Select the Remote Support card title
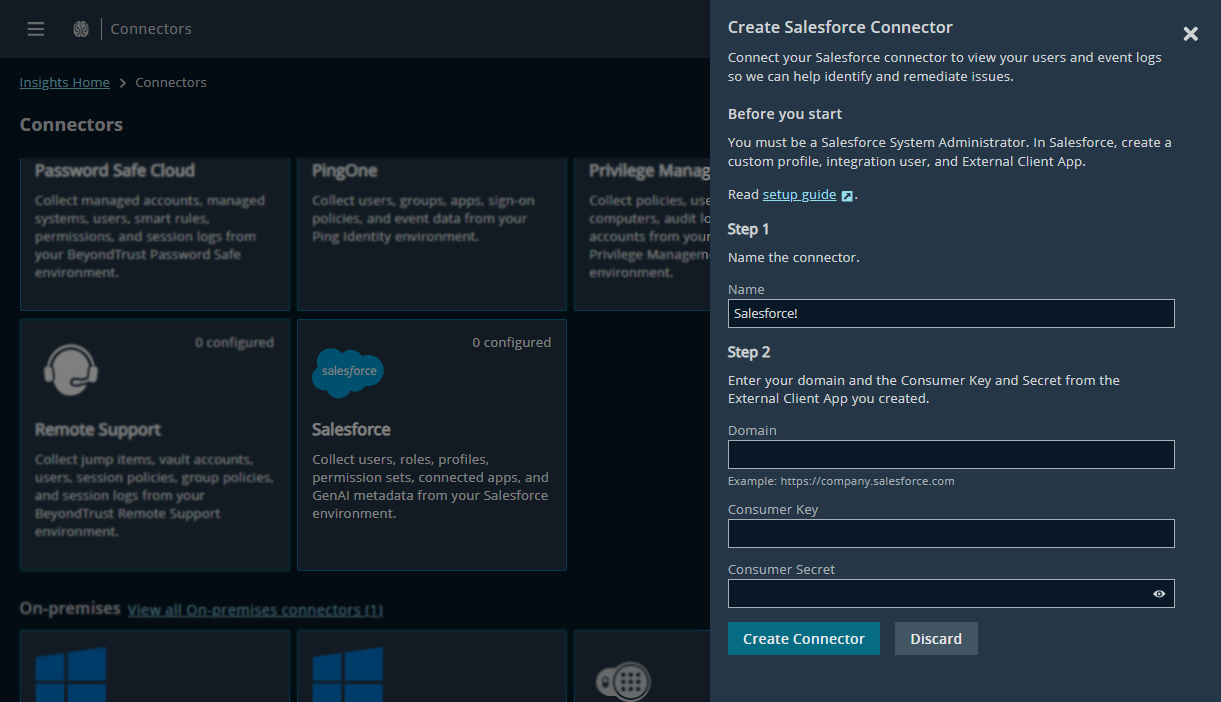The width and height of the screenshot is (1221, 702). click(98, 430)
